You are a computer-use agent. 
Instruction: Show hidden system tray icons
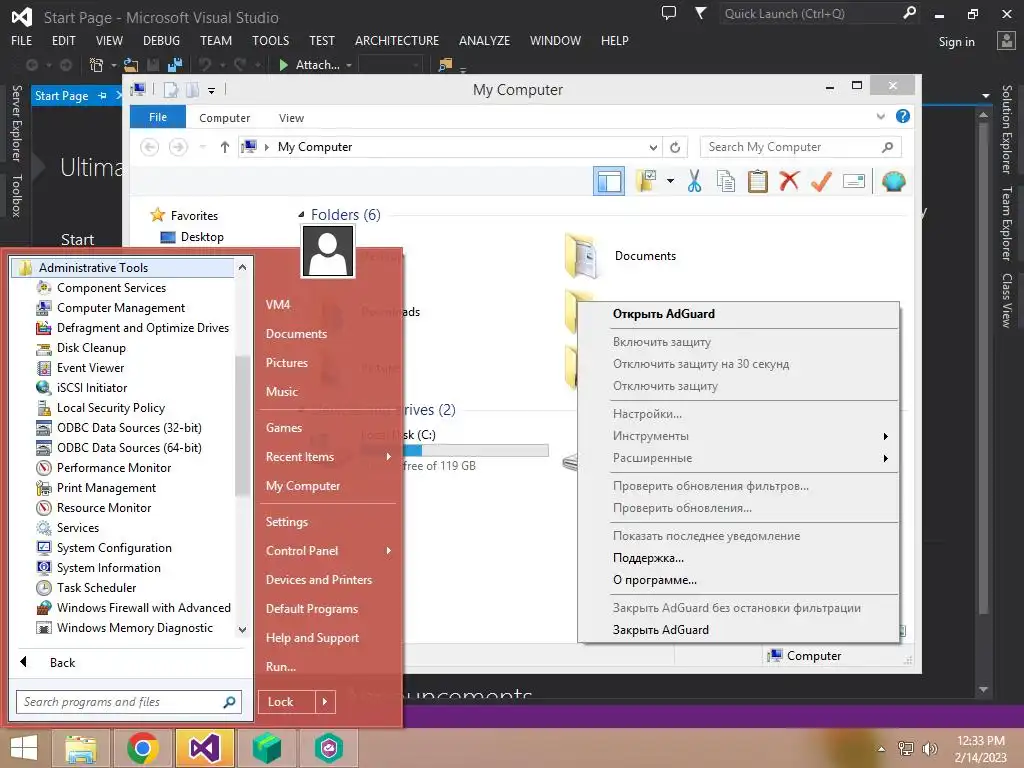click(x=881, y=749)
